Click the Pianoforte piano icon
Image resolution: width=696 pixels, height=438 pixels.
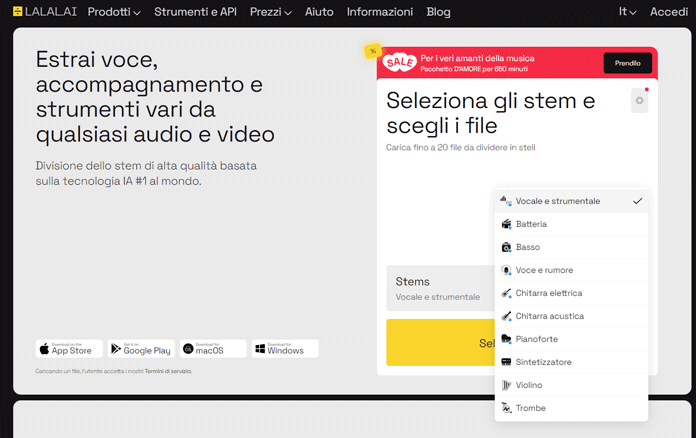pos(506,339)
